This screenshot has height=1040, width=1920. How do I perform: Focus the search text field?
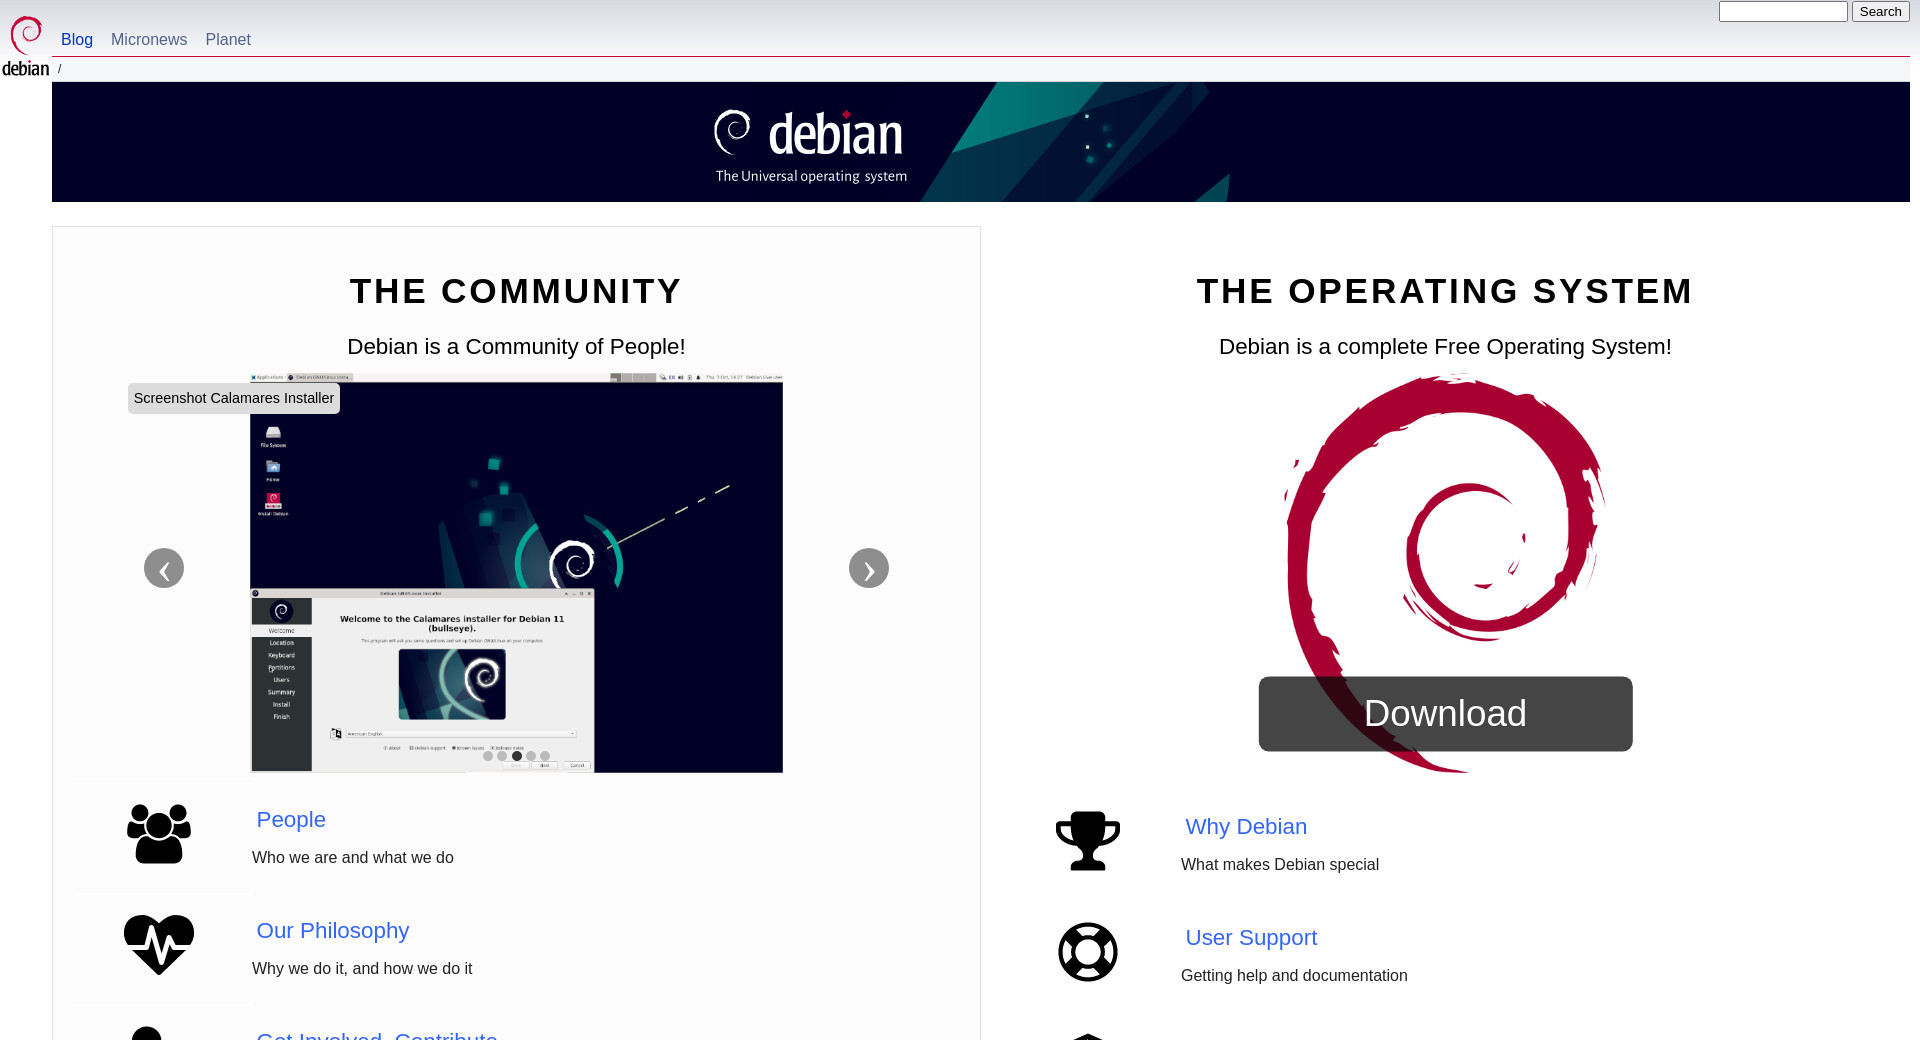[x=1782, y=12]
